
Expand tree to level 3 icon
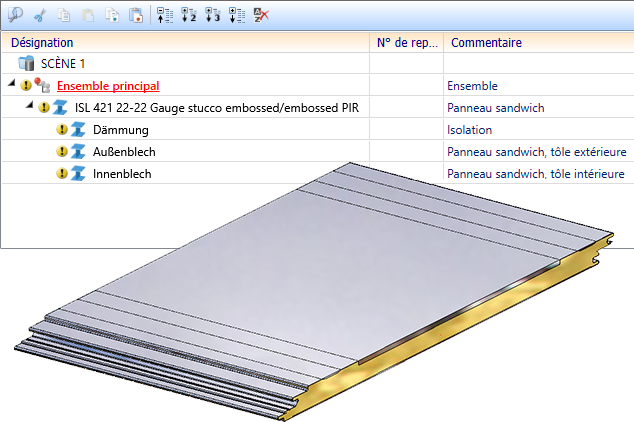(x=213, y=15)
